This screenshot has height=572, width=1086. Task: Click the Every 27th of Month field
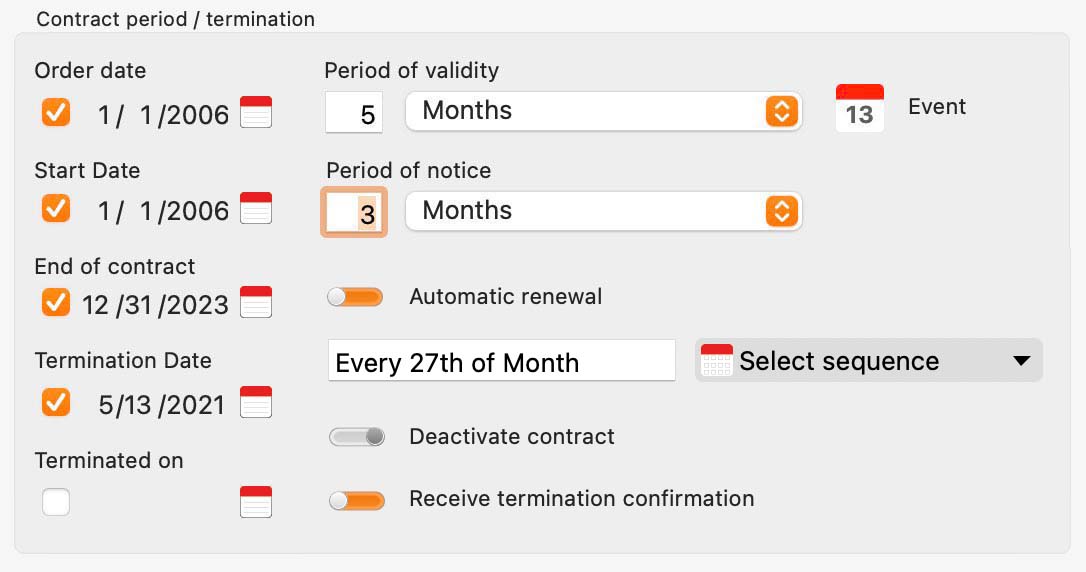501,360
